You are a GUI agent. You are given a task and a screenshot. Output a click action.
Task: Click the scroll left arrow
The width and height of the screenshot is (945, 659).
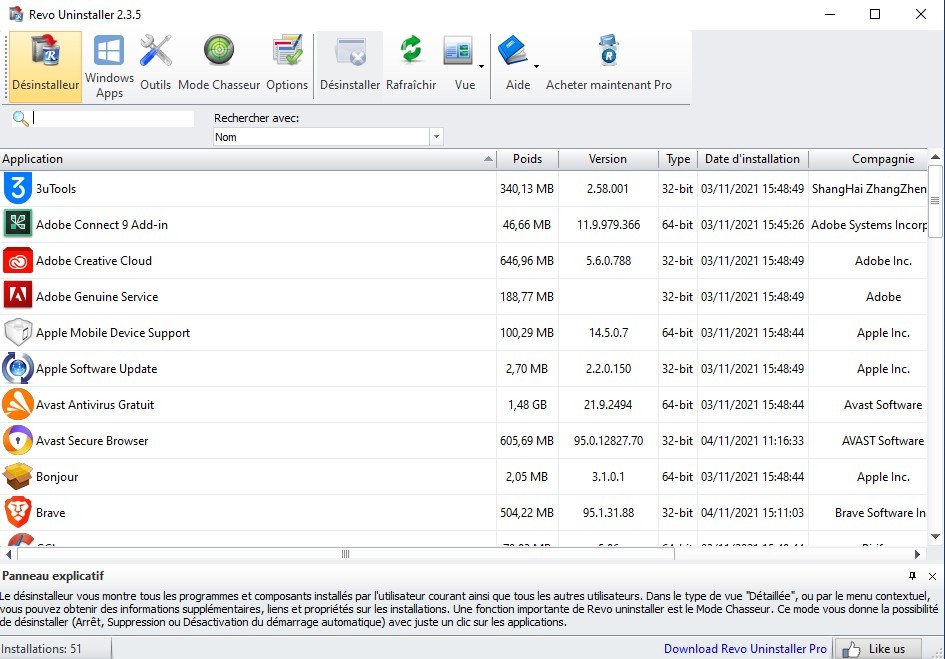click(8, 554)
